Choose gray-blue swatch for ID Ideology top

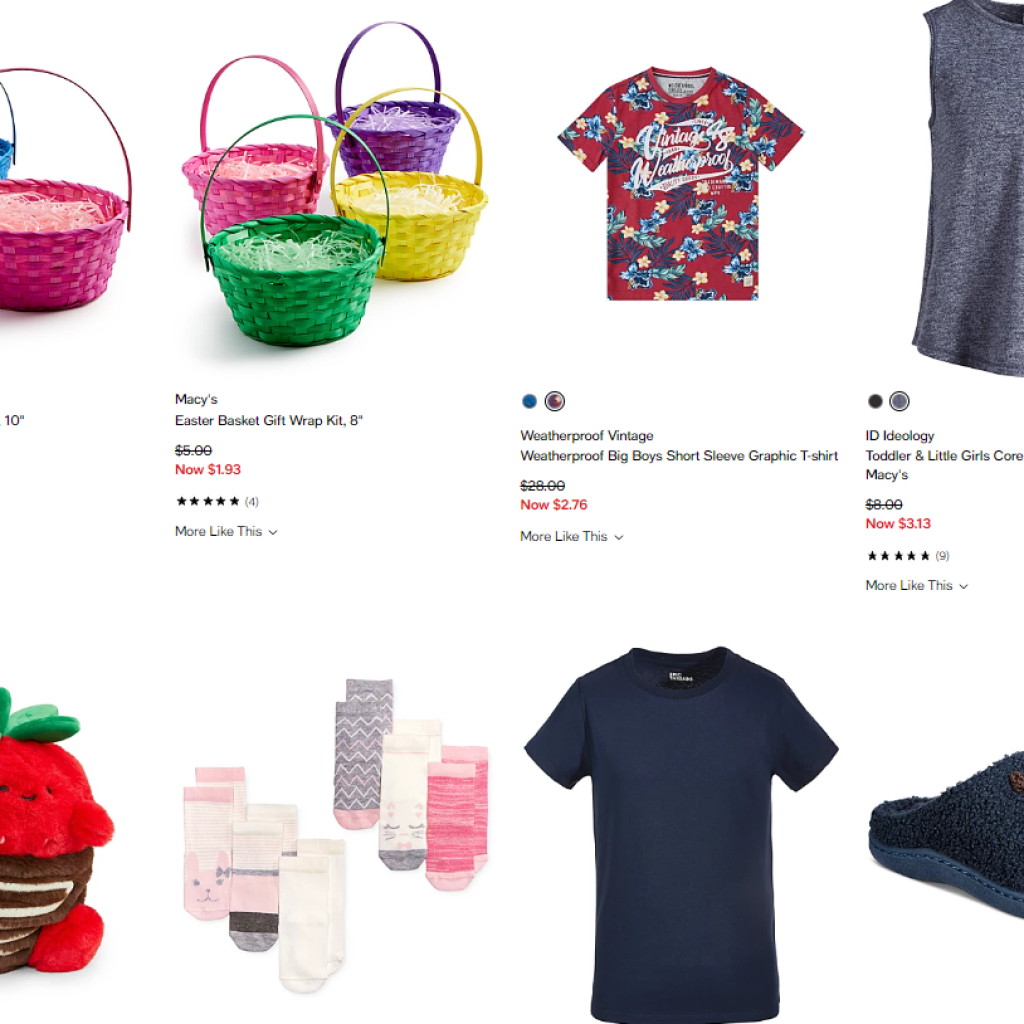pos(899,401)
